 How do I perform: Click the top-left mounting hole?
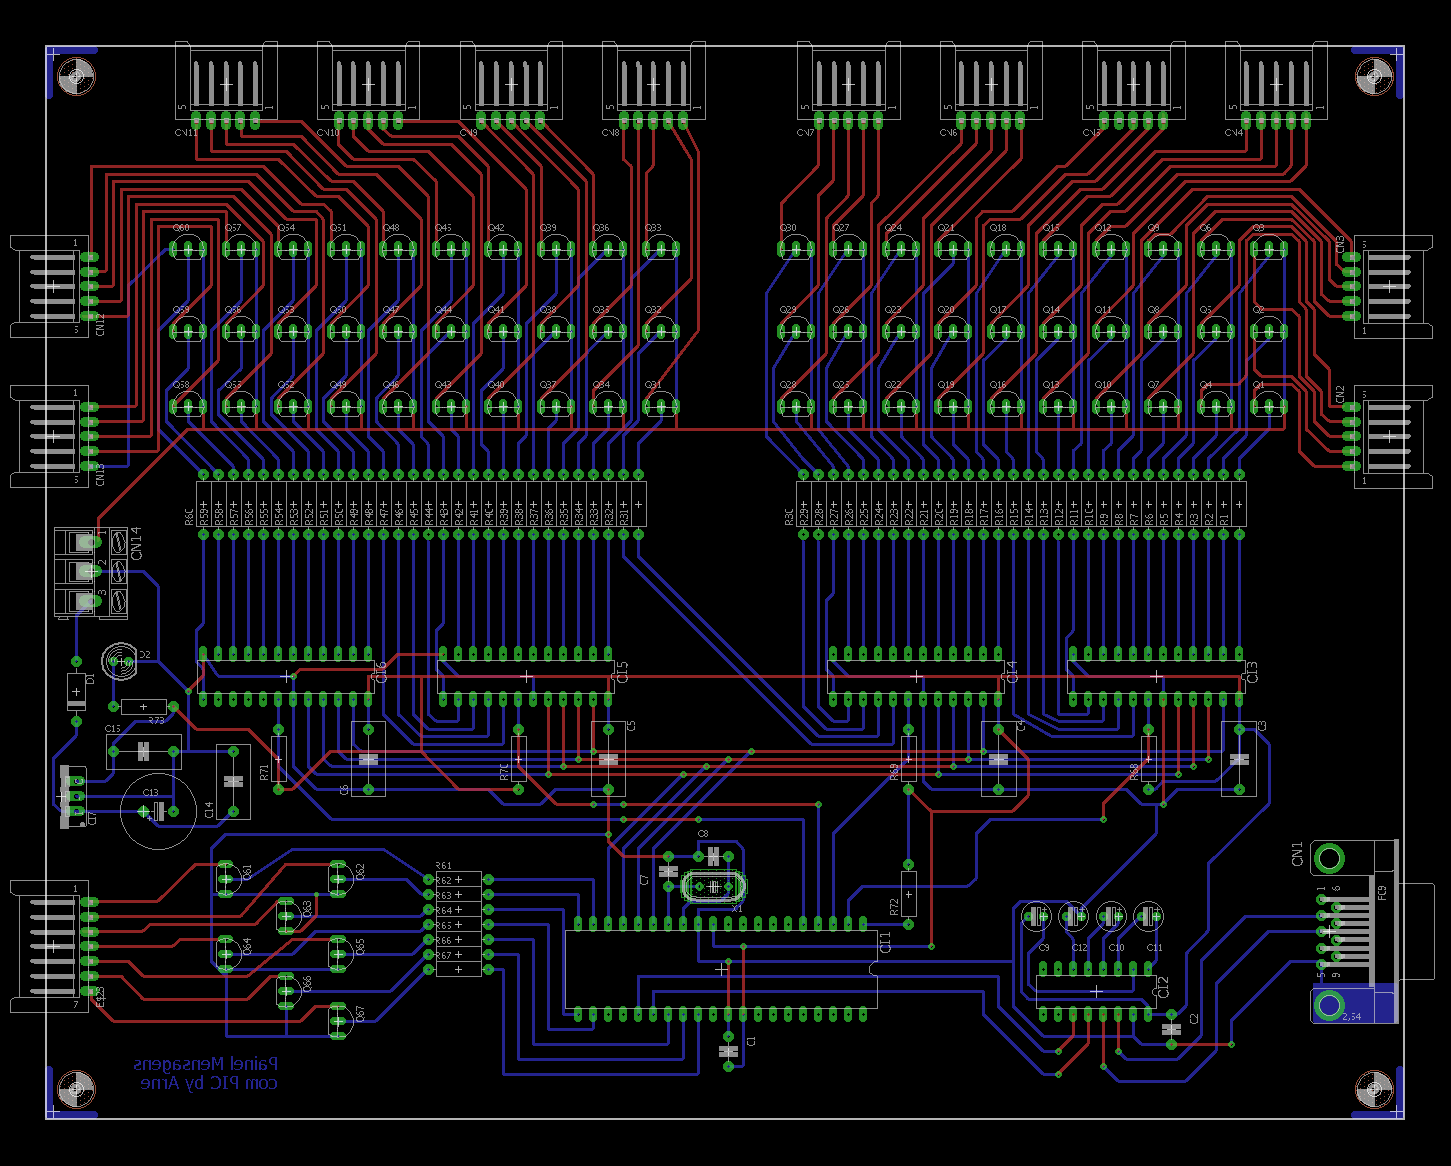point(76,76)
